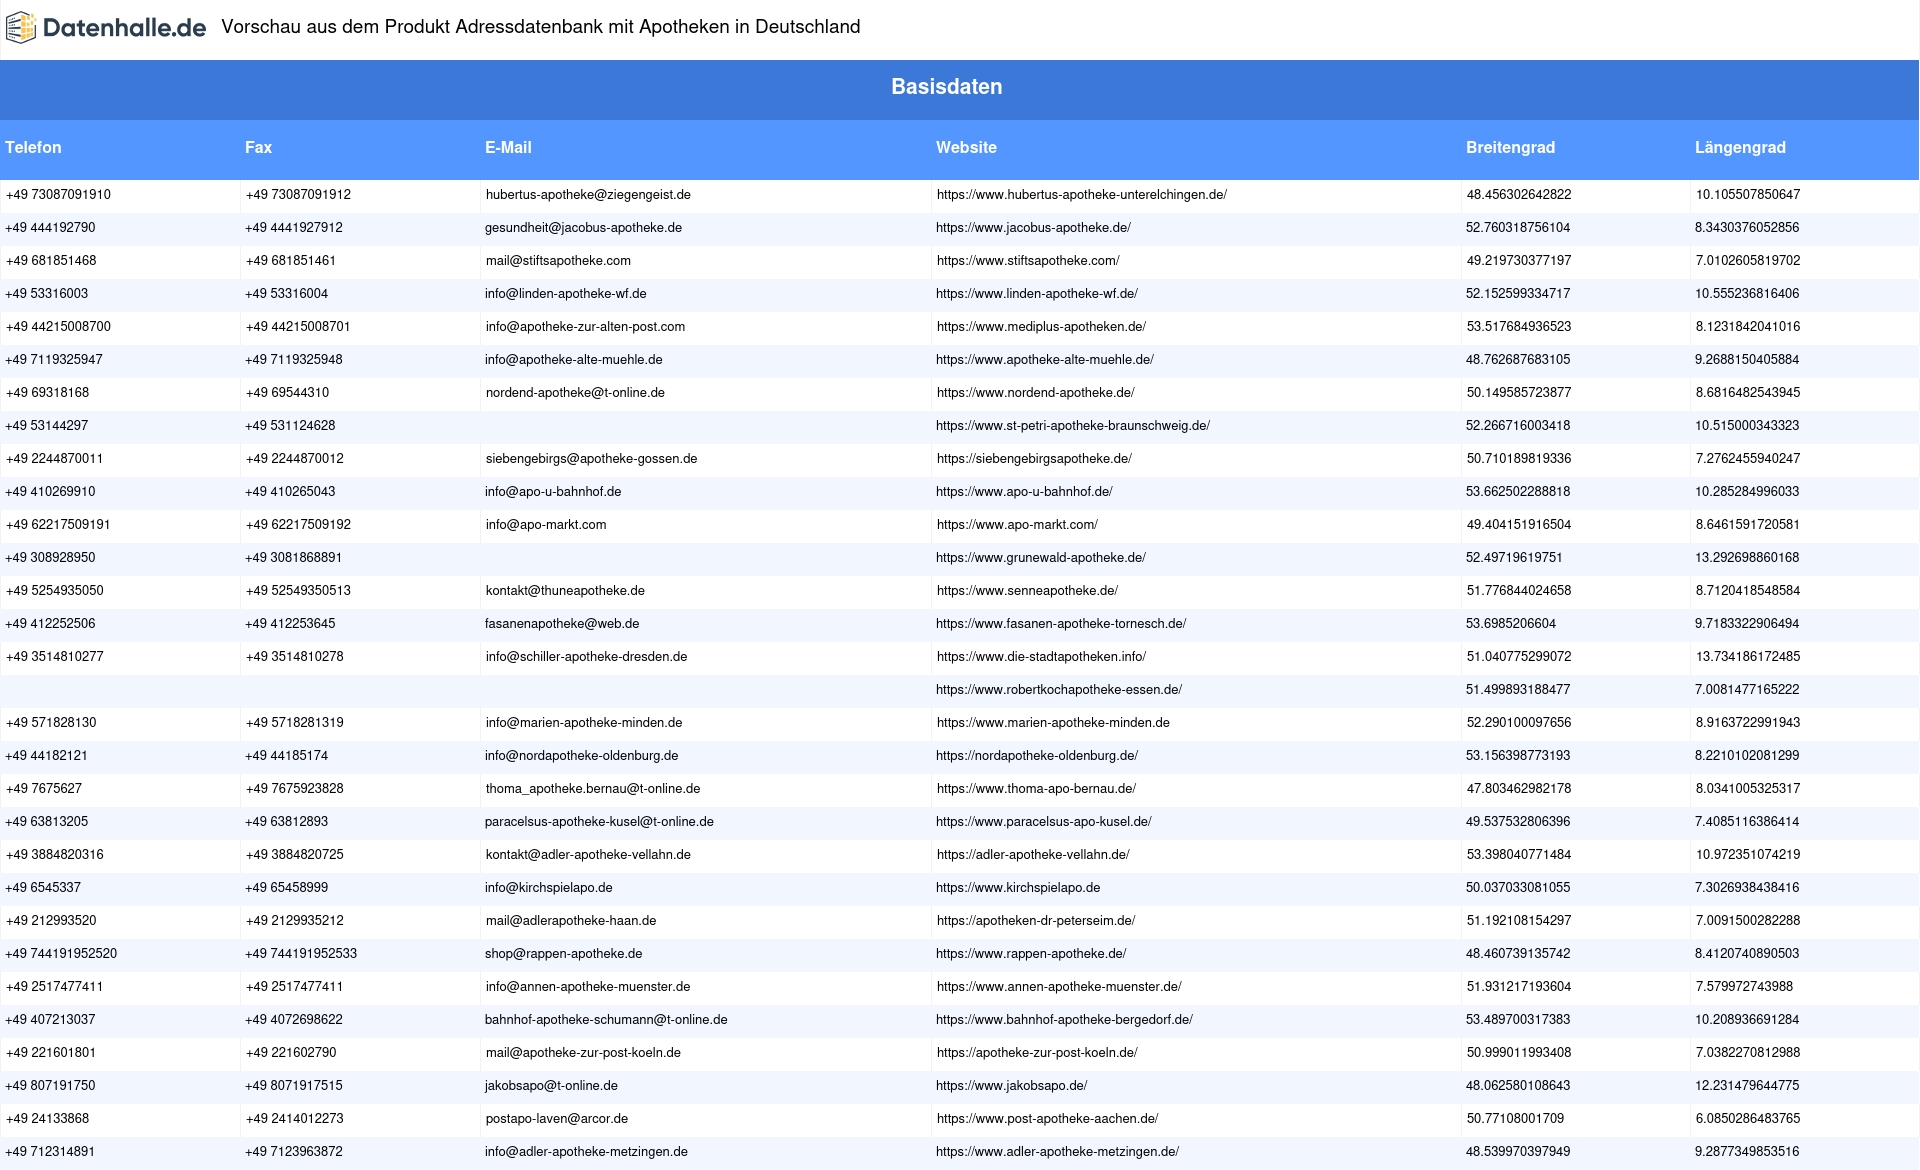Click longitude value 9.2688150405884

(x=1747, y=360)
